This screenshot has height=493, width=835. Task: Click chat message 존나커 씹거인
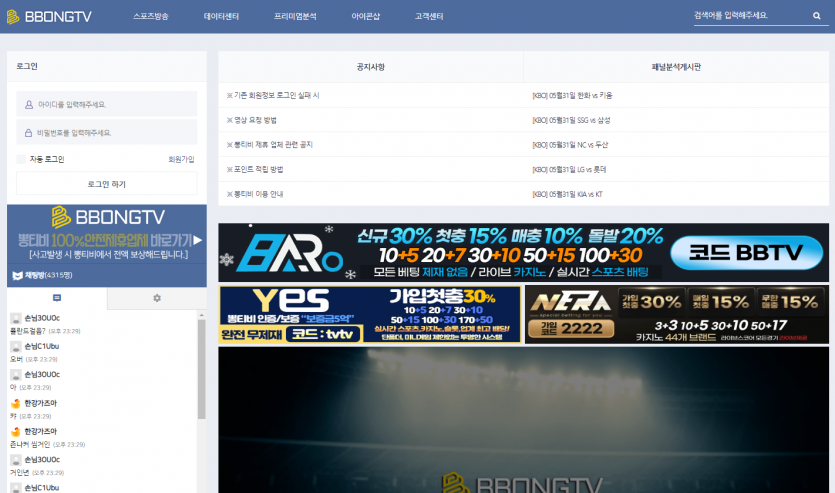(30, 445)
